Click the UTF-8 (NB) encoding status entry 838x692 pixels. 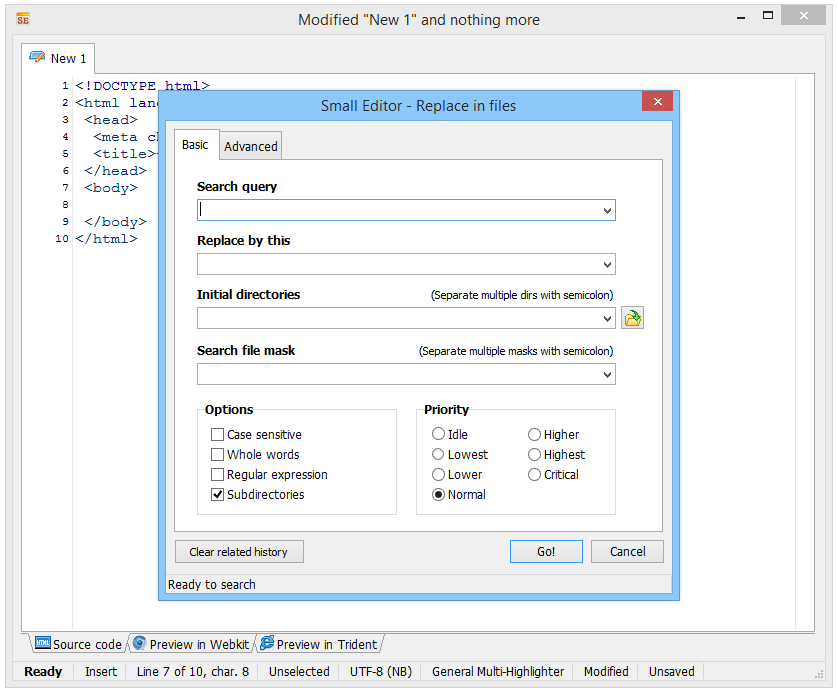pos(381,672)
